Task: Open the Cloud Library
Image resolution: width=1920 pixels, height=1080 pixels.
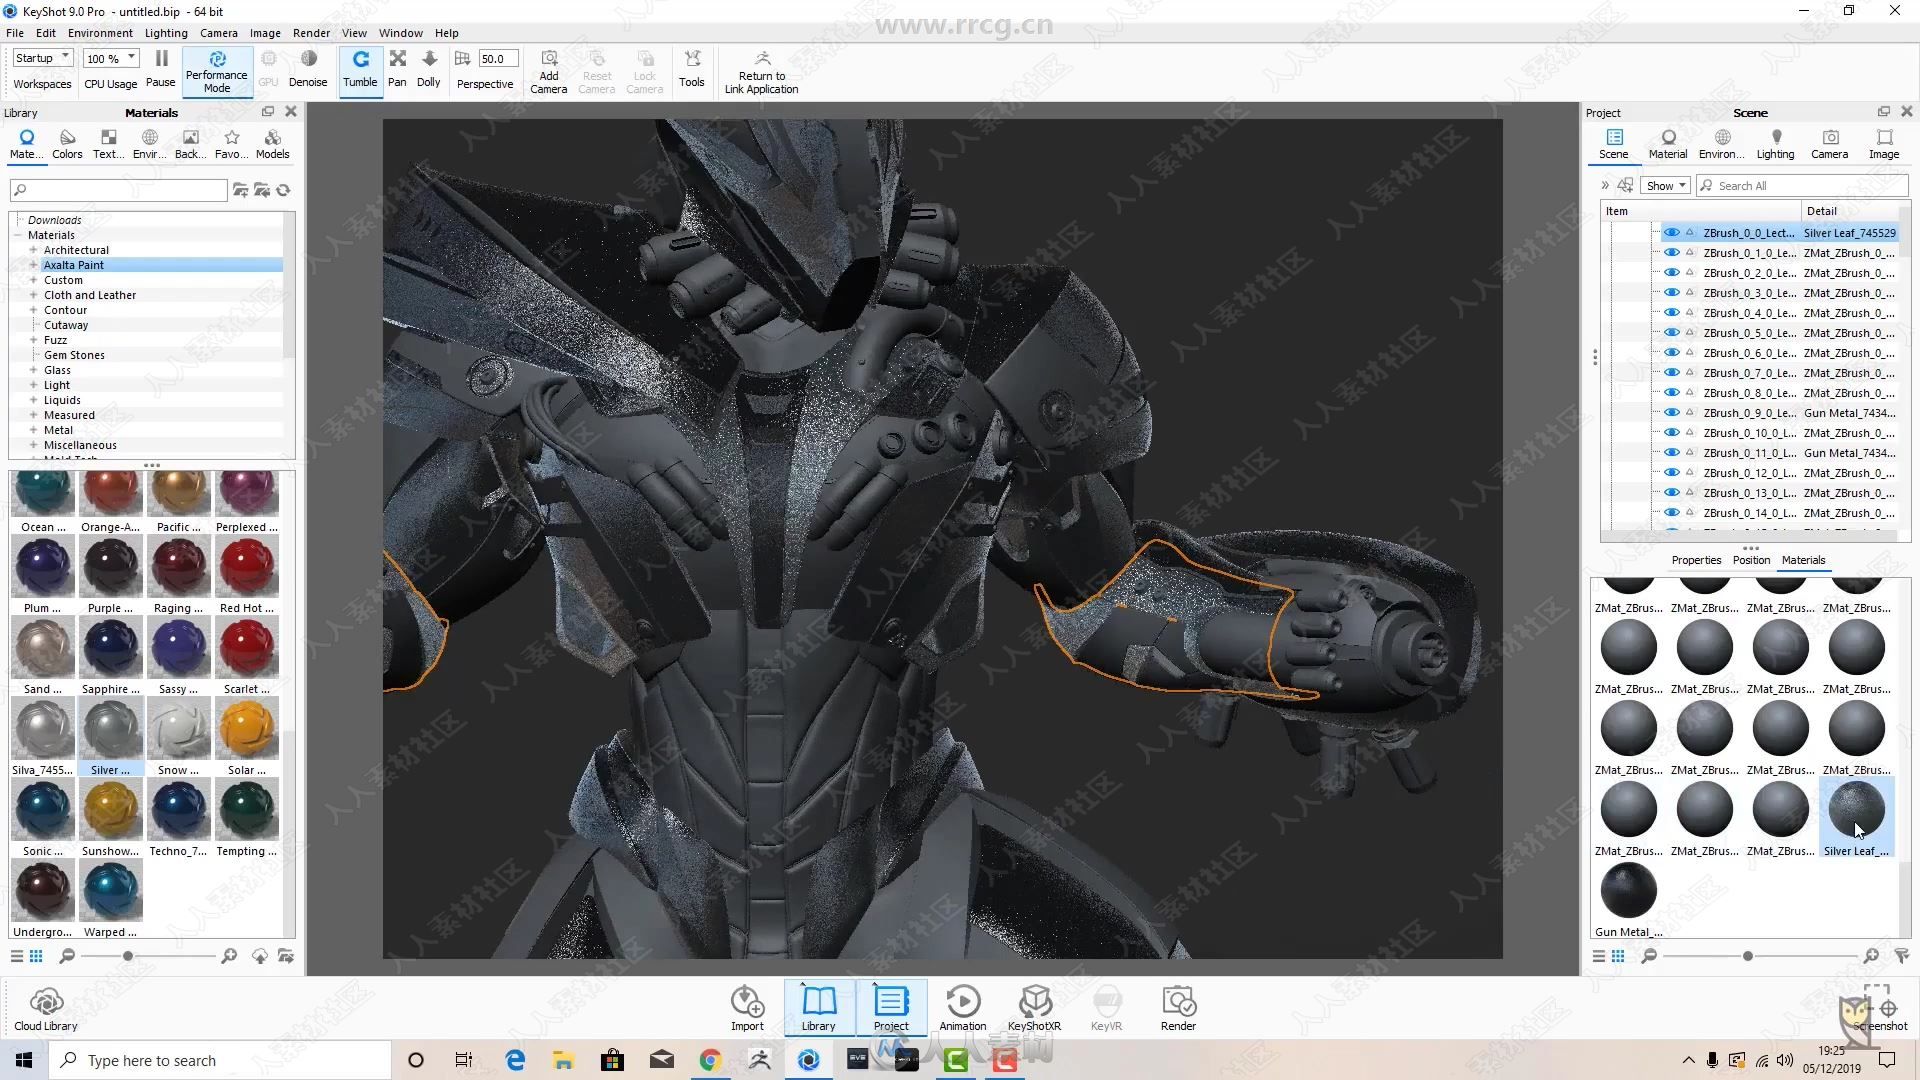Action: click(46, 1008)
